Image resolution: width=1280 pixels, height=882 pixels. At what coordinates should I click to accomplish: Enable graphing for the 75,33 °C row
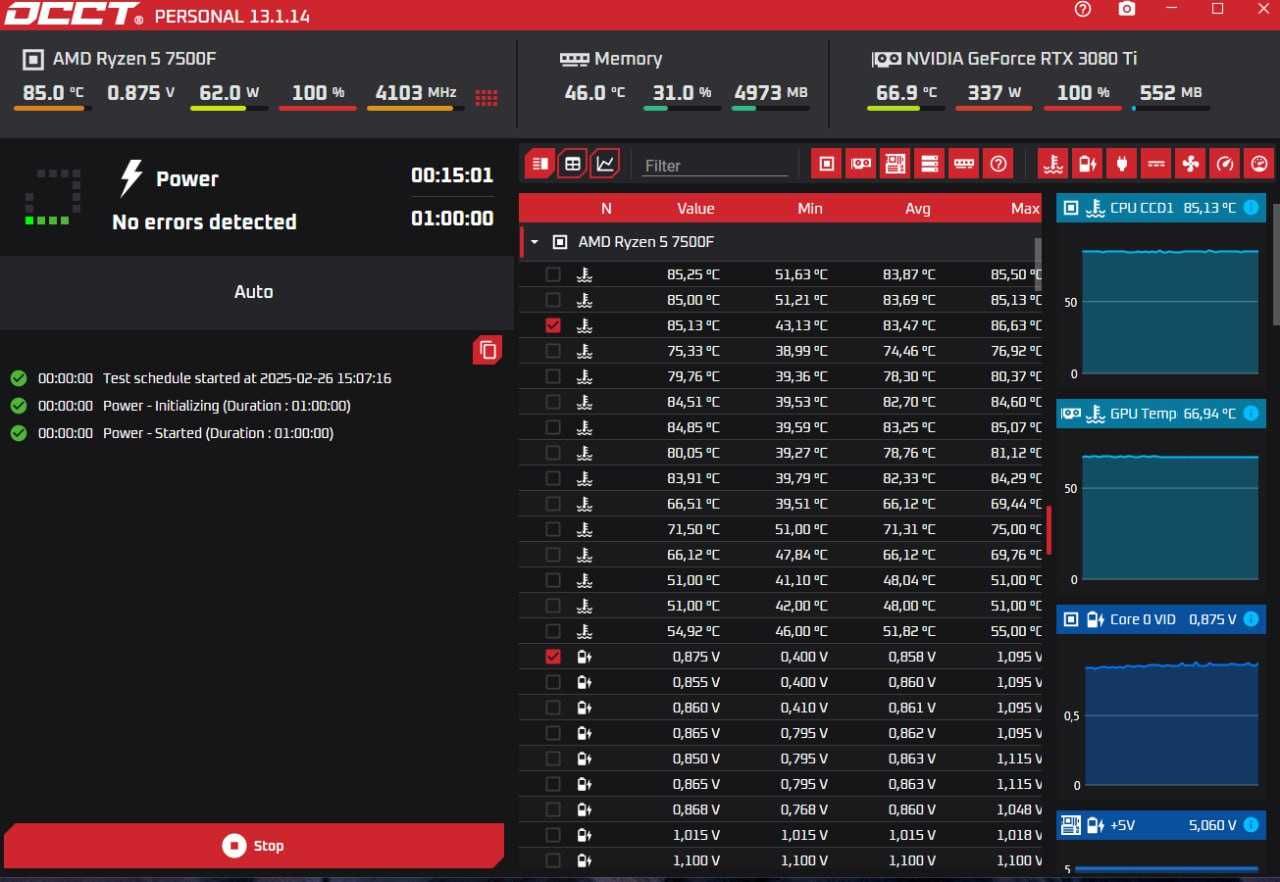tap(553, 351)
